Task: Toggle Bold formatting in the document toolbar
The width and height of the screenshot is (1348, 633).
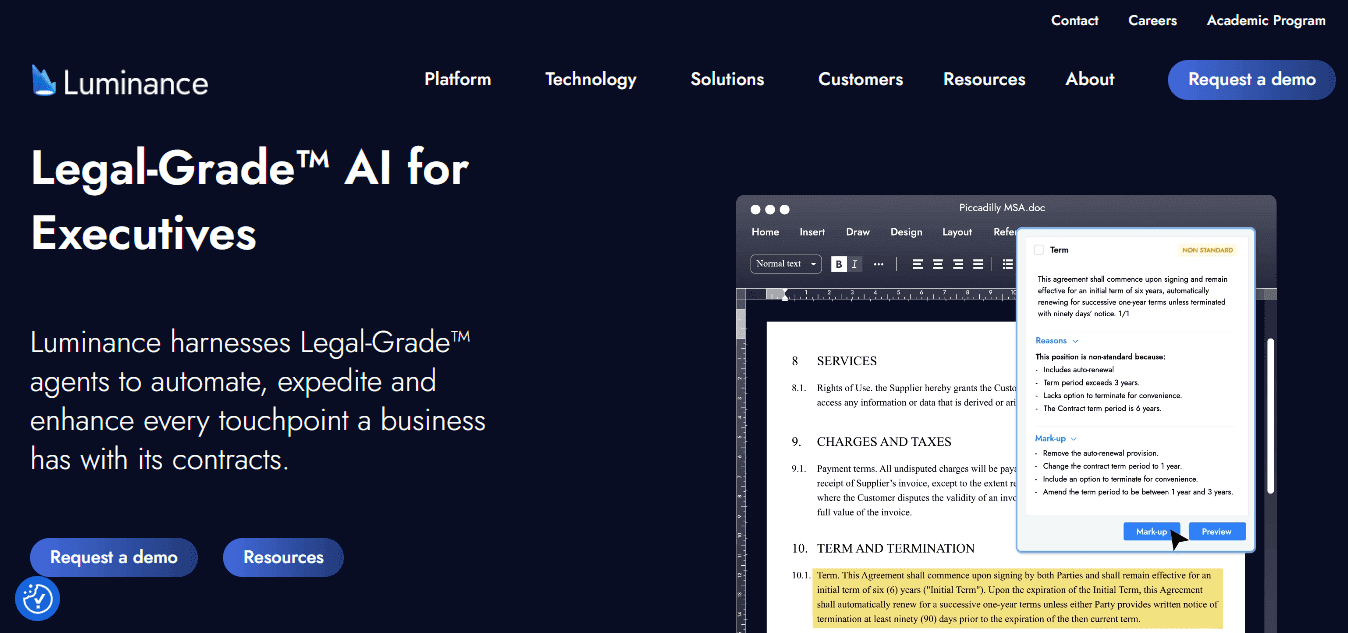Action: pyautogui.click(x=839, y=264)
